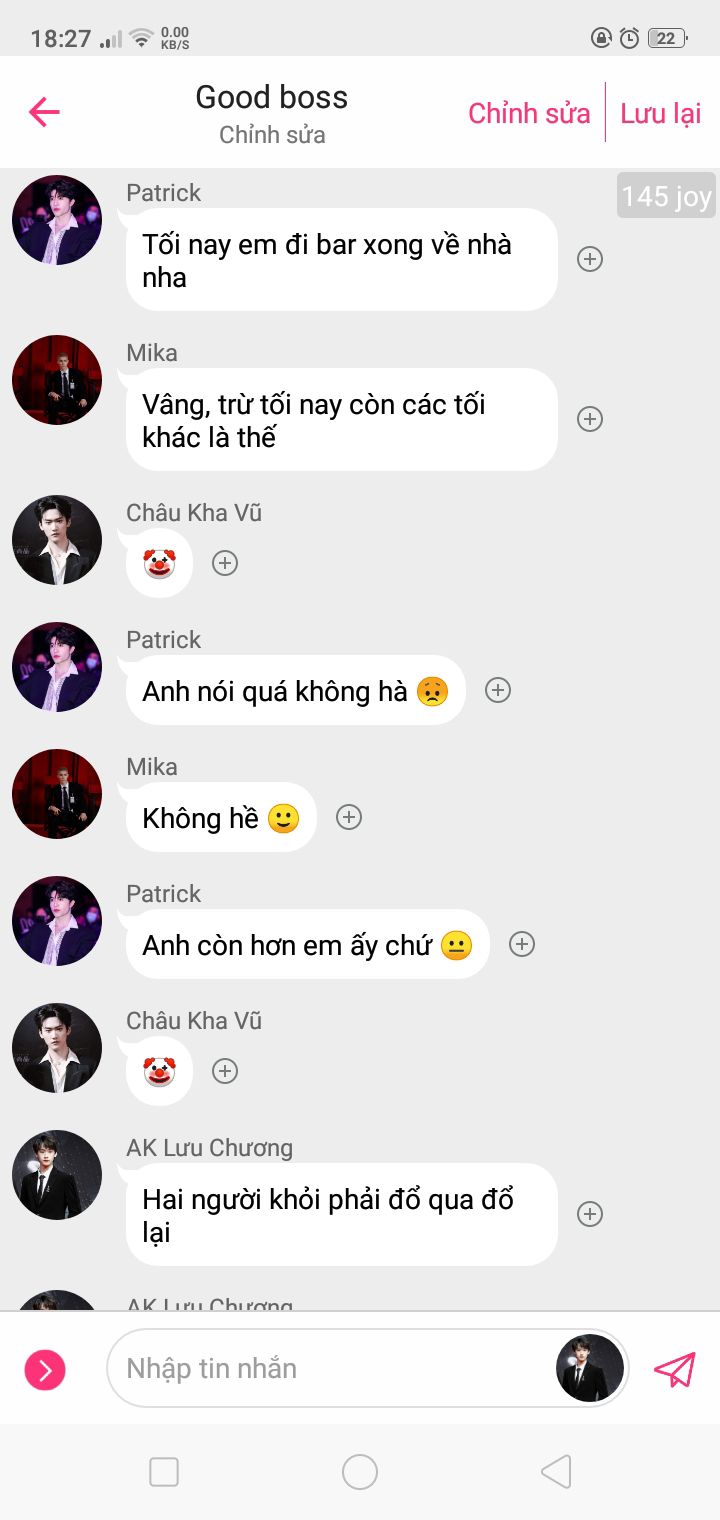Tap the plus icon beside 'Anh còn hơn em ấy chứ'
This screenshot has height=1520, width=720.
click(x=522, y=944)
